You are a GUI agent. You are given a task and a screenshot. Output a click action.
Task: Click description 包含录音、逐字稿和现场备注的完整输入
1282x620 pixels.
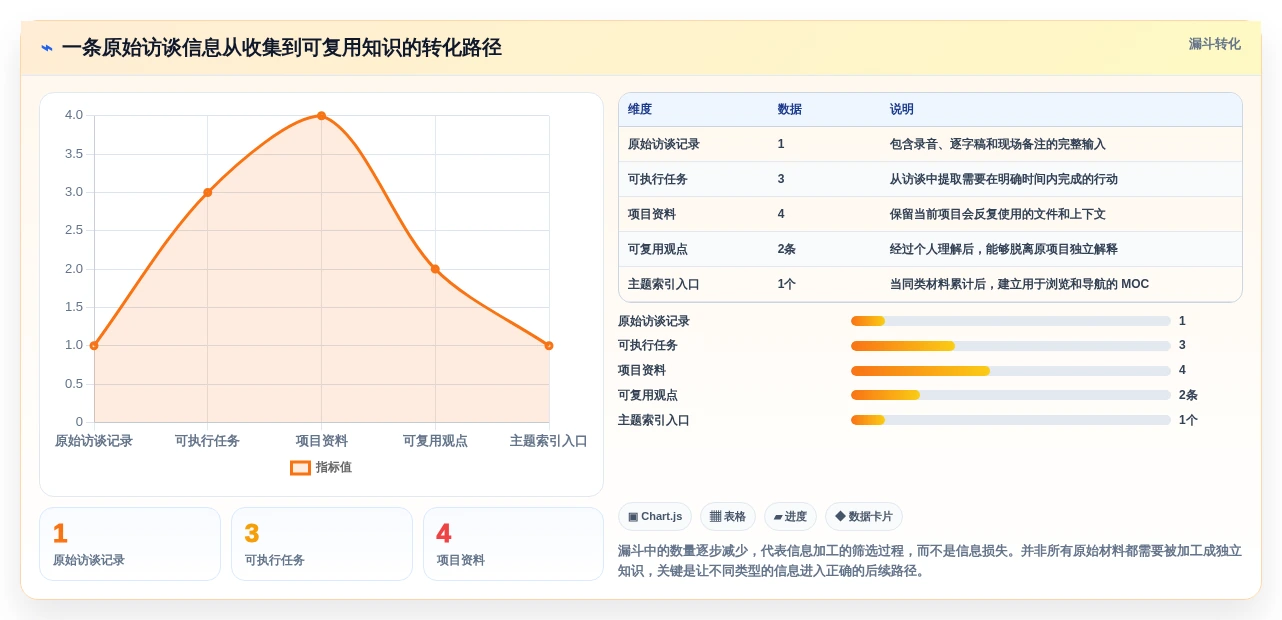998,144
